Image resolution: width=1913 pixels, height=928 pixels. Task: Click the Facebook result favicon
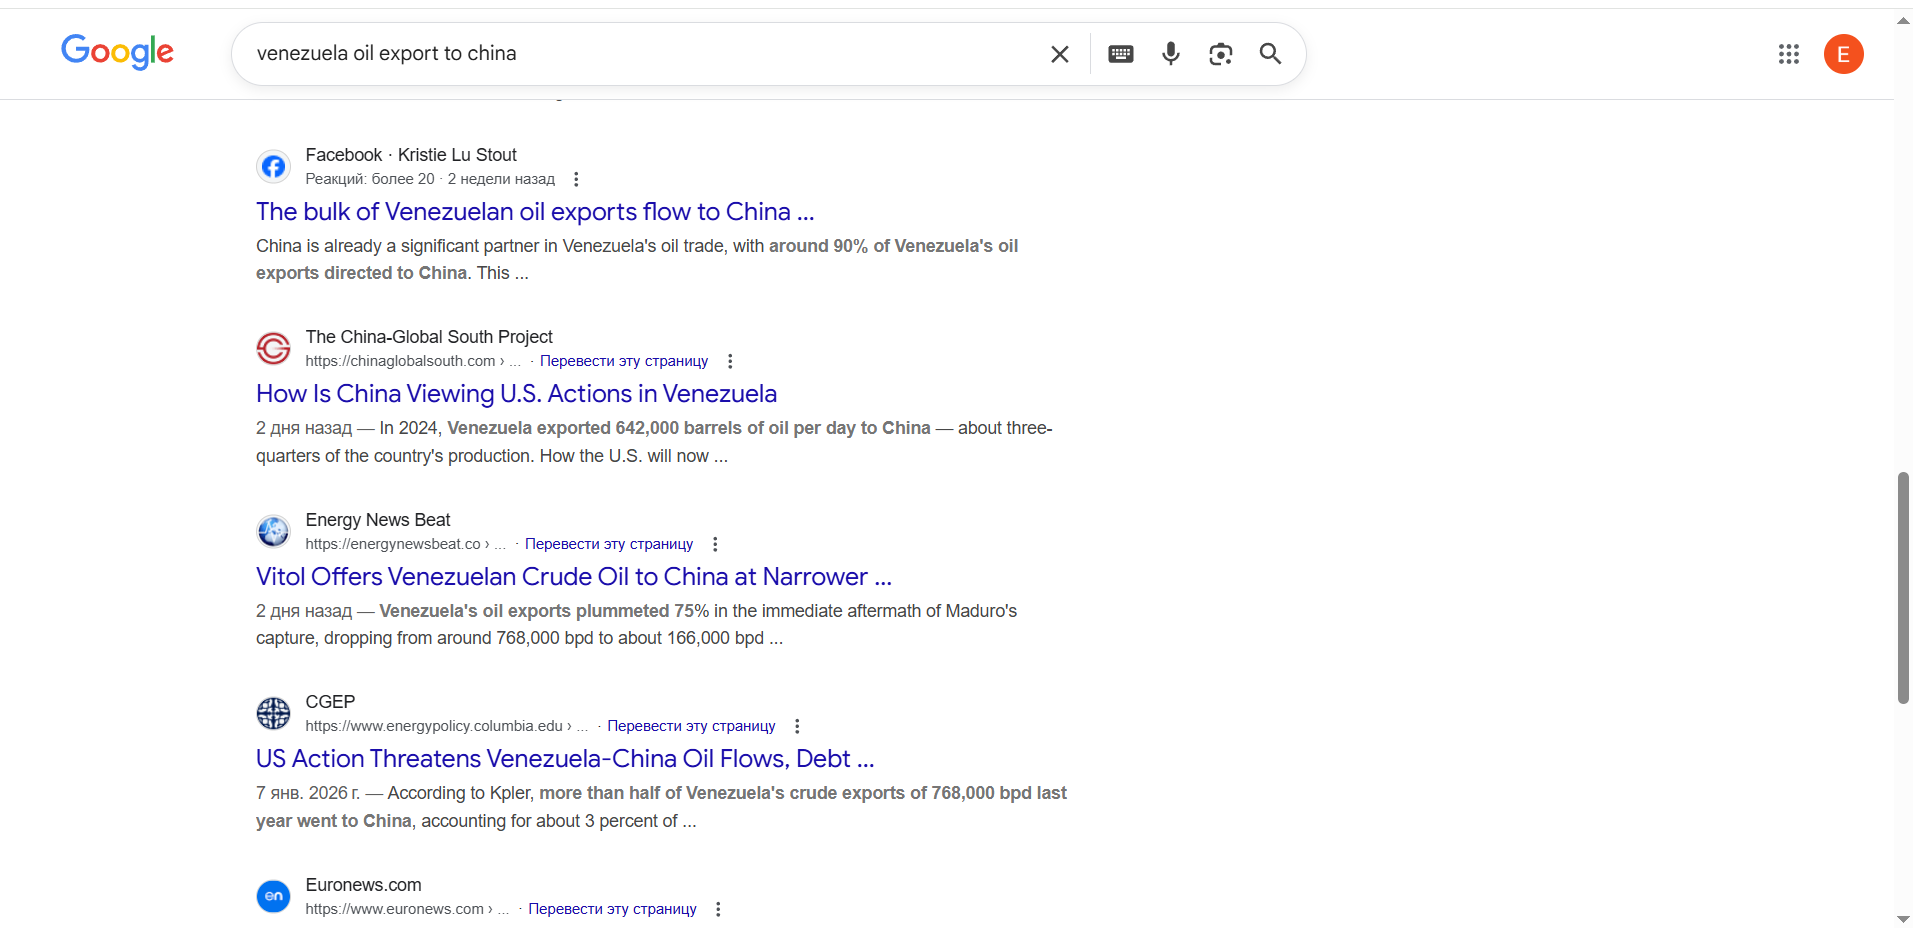pyautogui.click(x=273, y=166)
